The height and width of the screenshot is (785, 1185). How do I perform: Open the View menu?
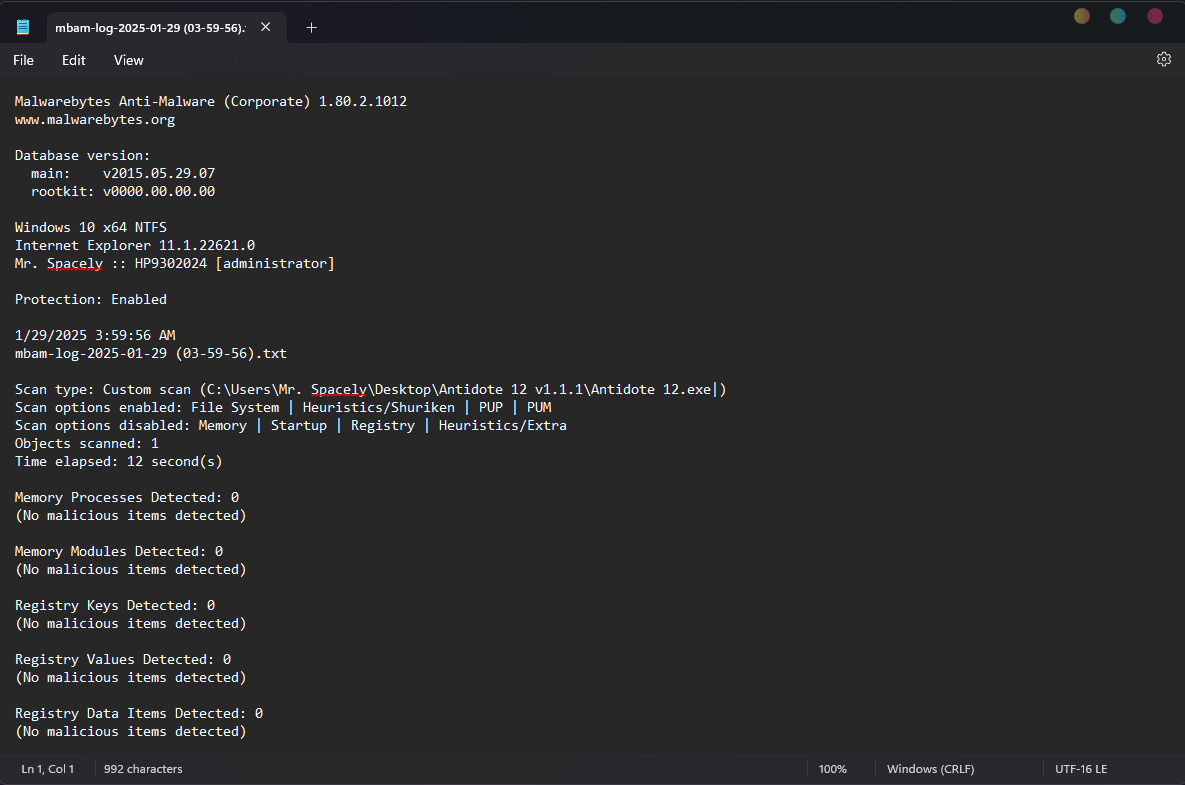click(x=129, y=60)
